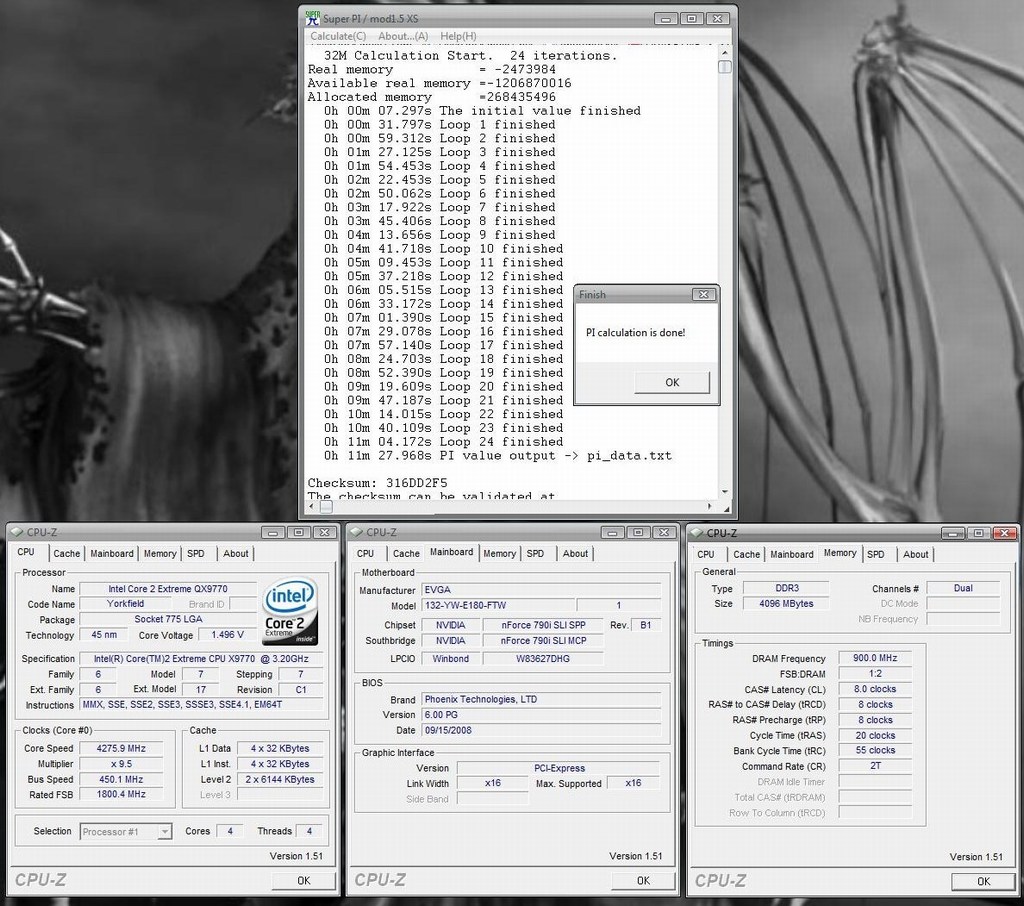Open About tab in right CPU-Z window
This screenshot has height=906, width=1024.
[x=916, y=554]
